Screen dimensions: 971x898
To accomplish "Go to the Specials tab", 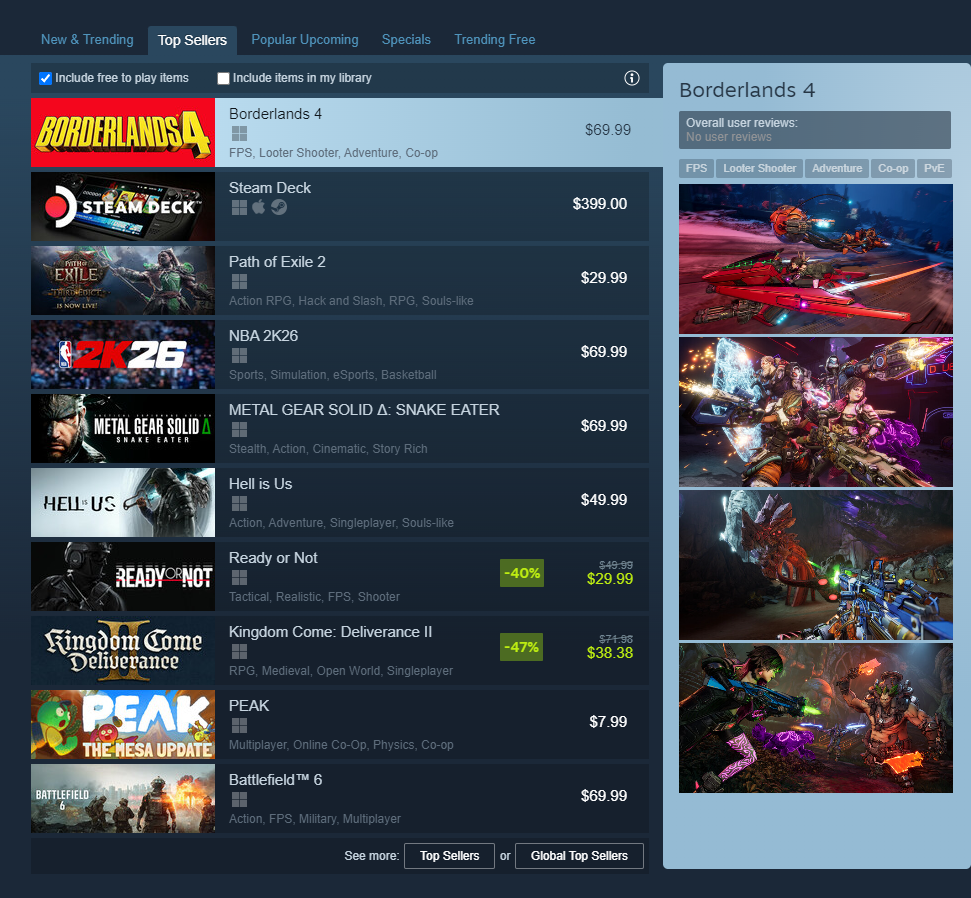I will (x=406, y=40).
